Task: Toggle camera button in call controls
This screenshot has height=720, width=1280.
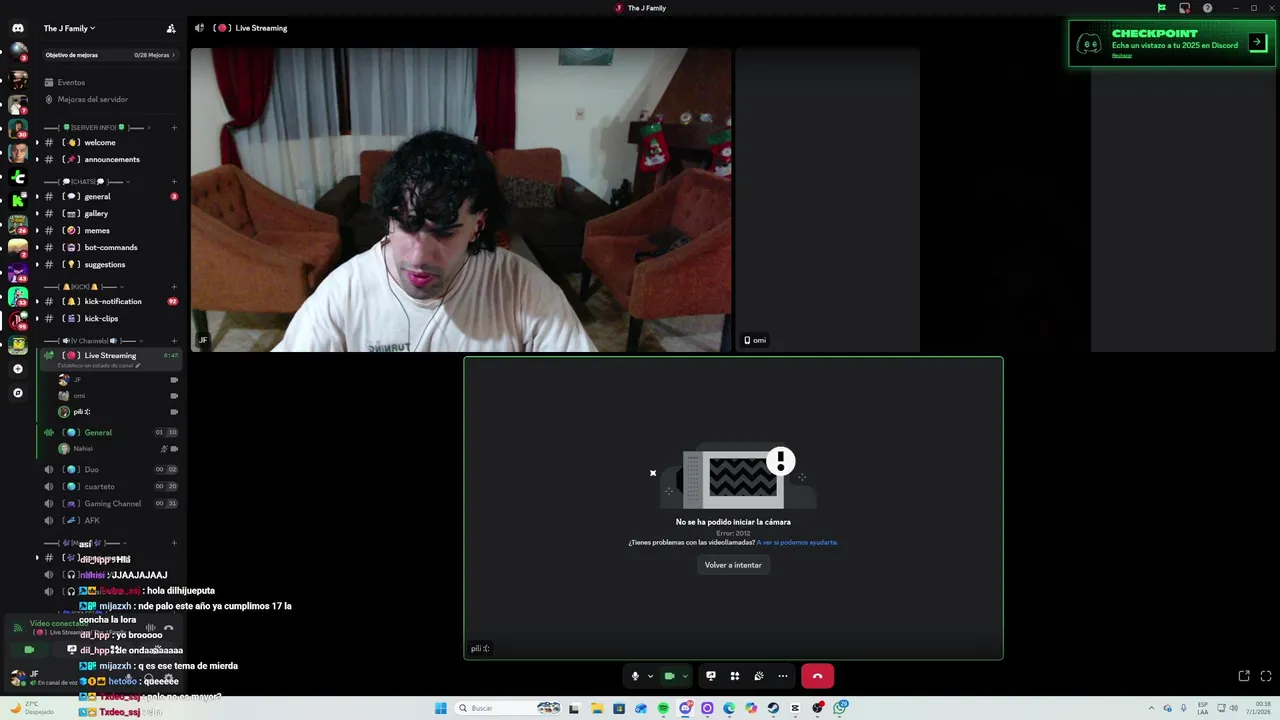Action: pyautogui.click(x=669, y=676)
